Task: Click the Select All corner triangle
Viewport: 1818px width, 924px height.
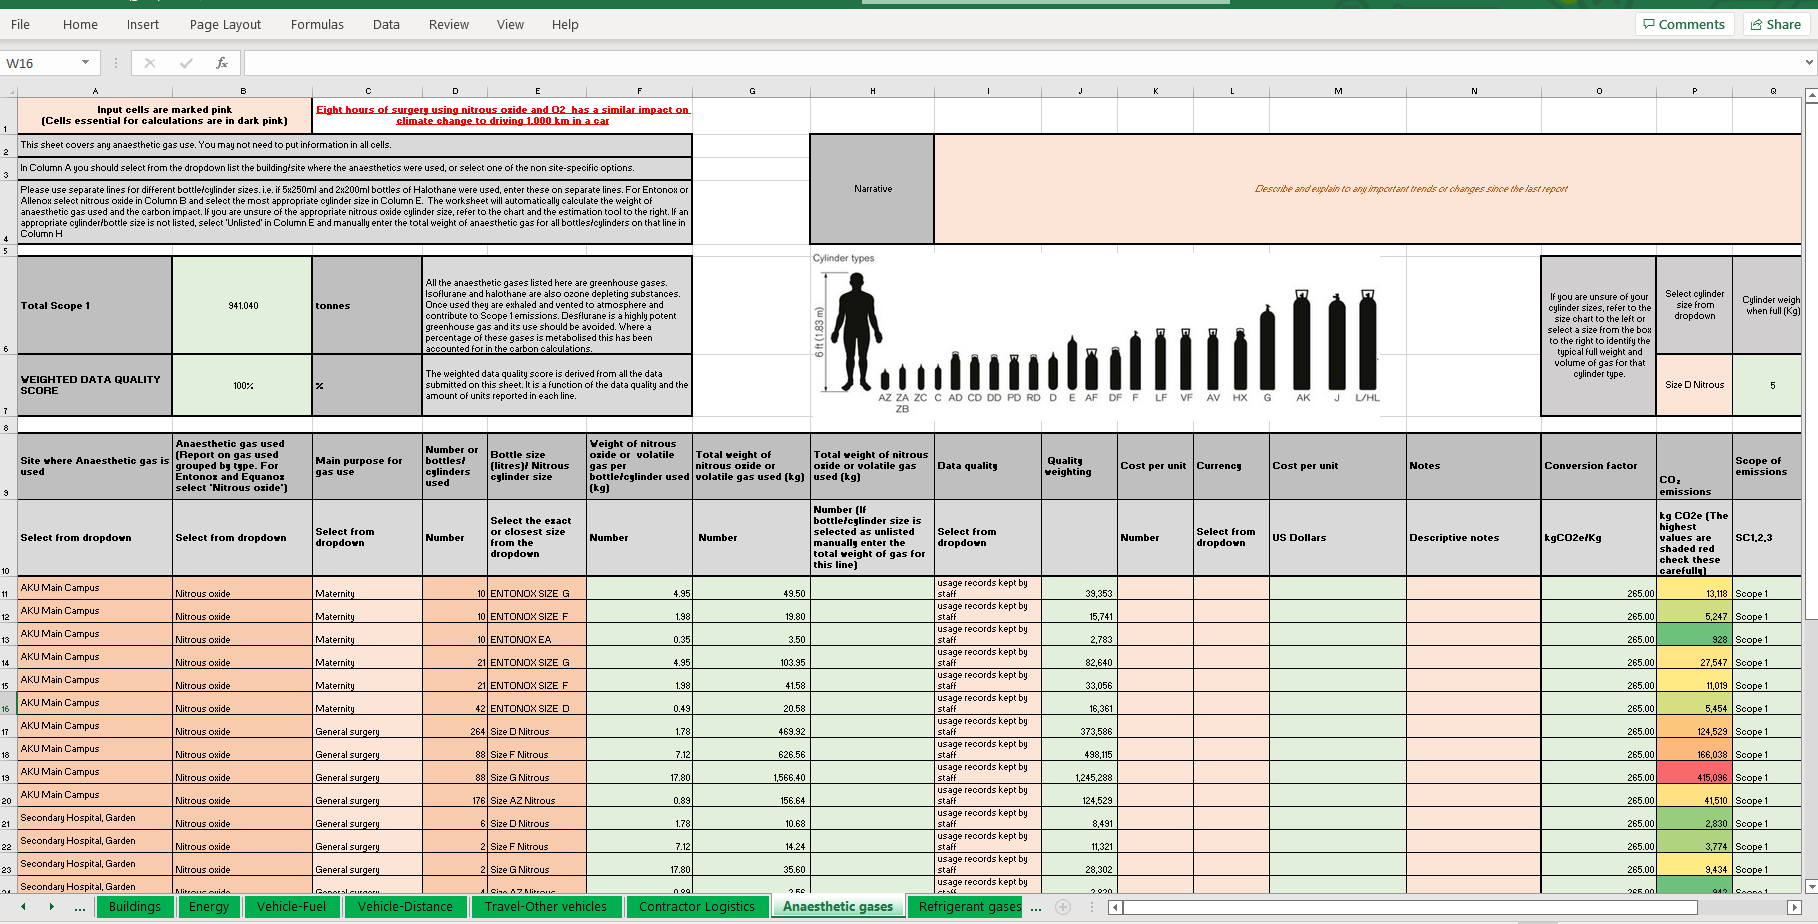Action: tap(8, 91)
